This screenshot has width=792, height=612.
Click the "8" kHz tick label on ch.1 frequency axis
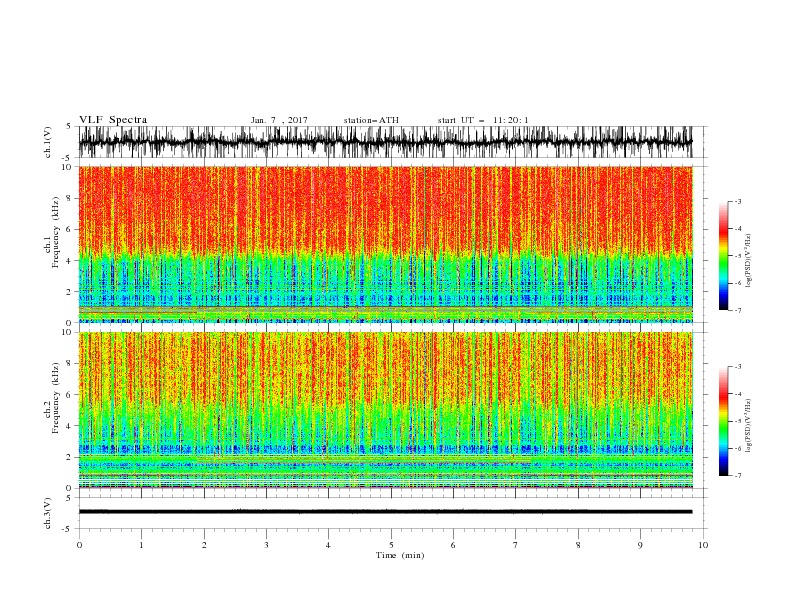[70, 198]
